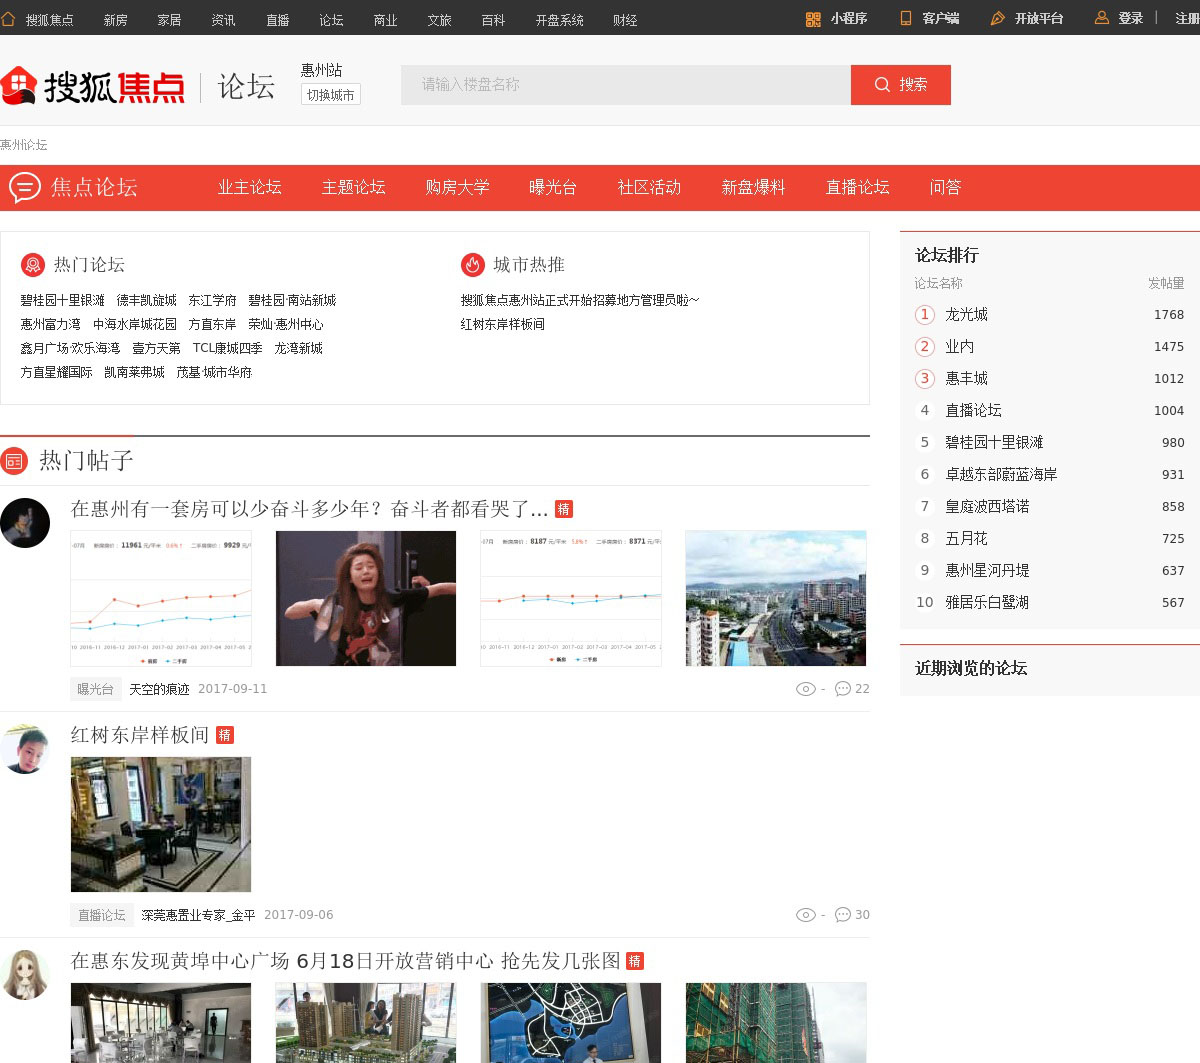Click the 直播论坛 tag under second post
The image size is (1200, 1063).
coord(102,915)
